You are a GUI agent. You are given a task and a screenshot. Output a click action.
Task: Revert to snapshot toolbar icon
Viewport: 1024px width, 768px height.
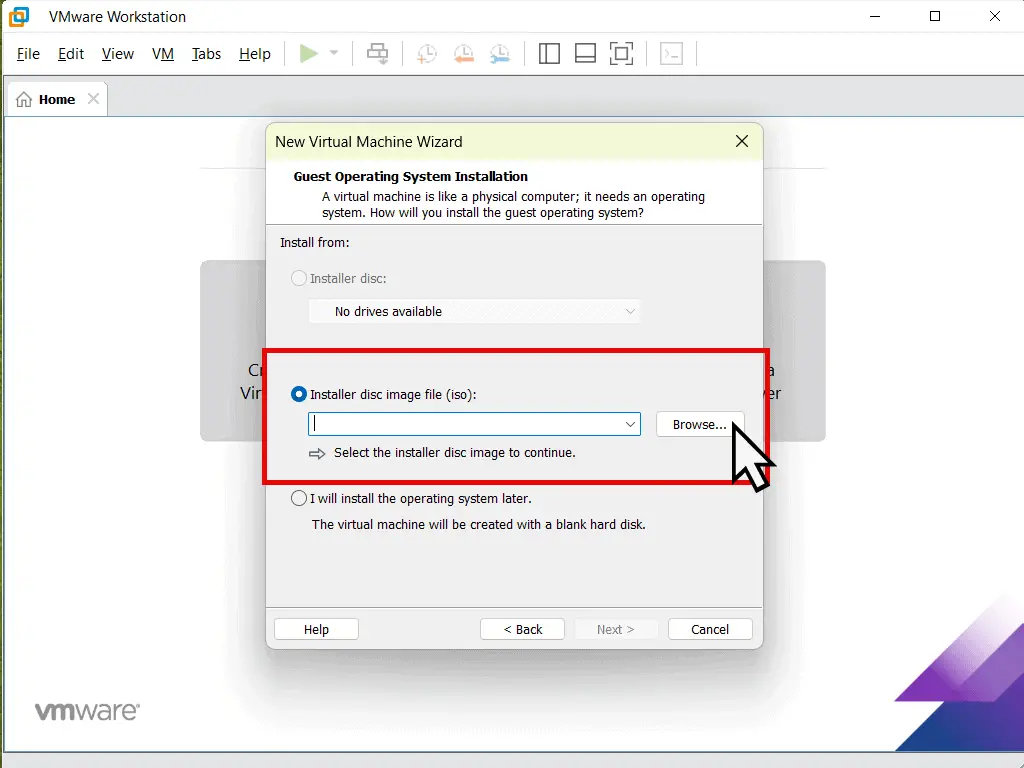(x=464, y=54)
